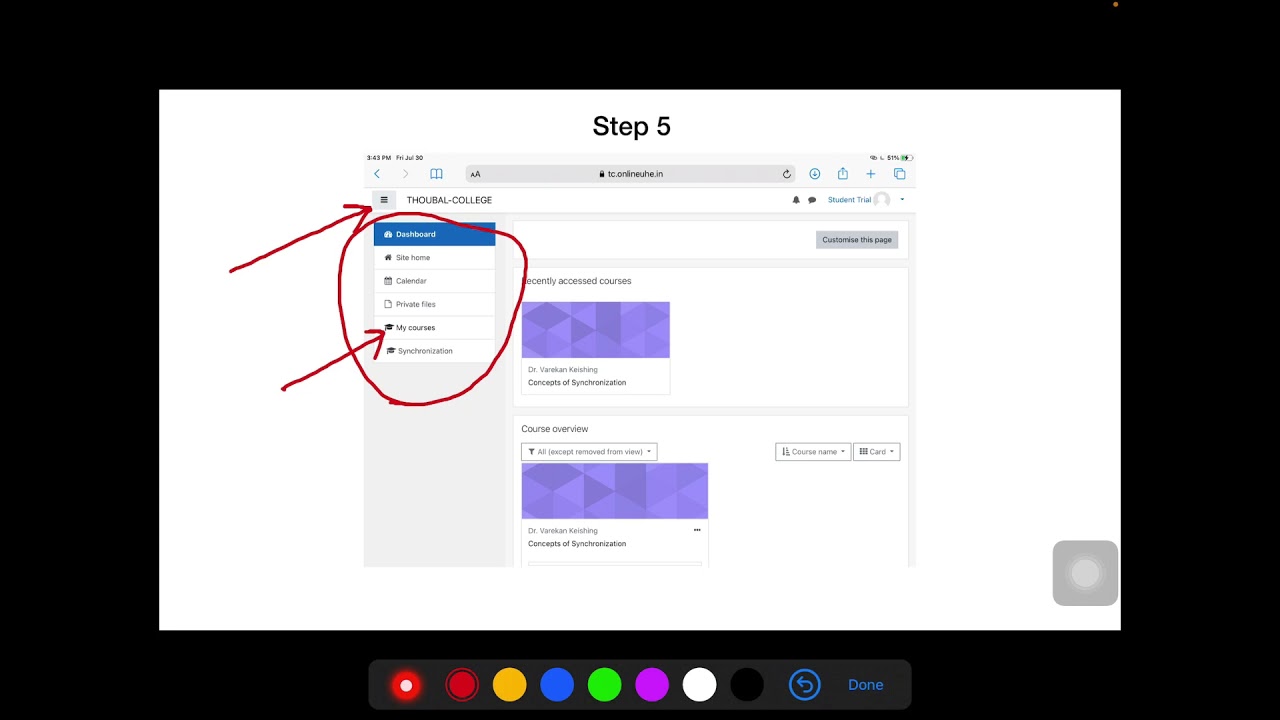This screenshot has height=720, width=1280.
Task: Click the battery status icon
Action: point(906,158)
